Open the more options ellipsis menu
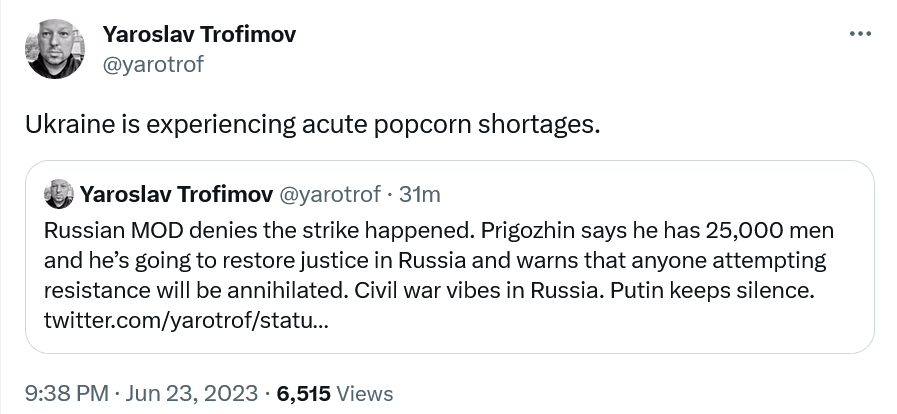897x414 pixels. tap(859, 34)
